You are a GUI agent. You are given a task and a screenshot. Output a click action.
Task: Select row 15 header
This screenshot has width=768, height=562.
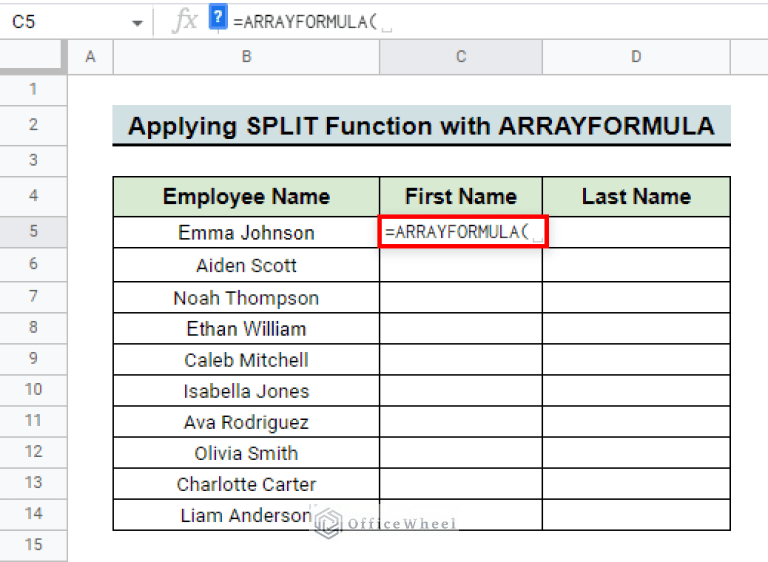pos(33,545)
